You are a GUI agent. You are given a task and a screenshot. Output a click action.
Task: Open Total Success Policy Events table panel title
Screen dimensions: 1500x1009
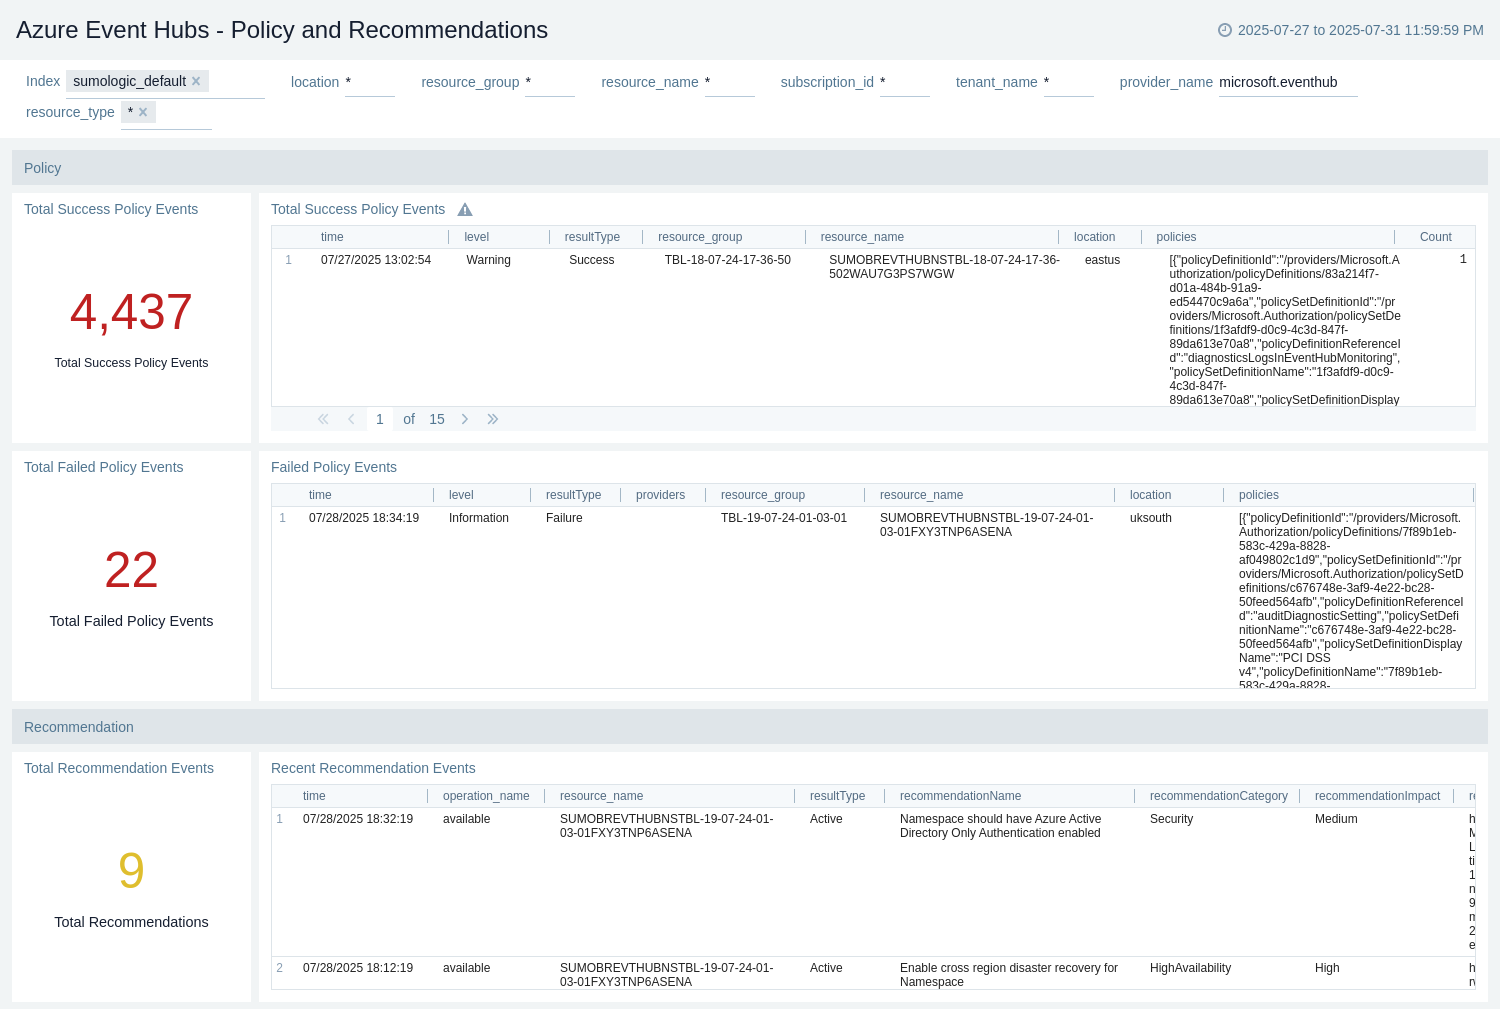pos(358,209)
